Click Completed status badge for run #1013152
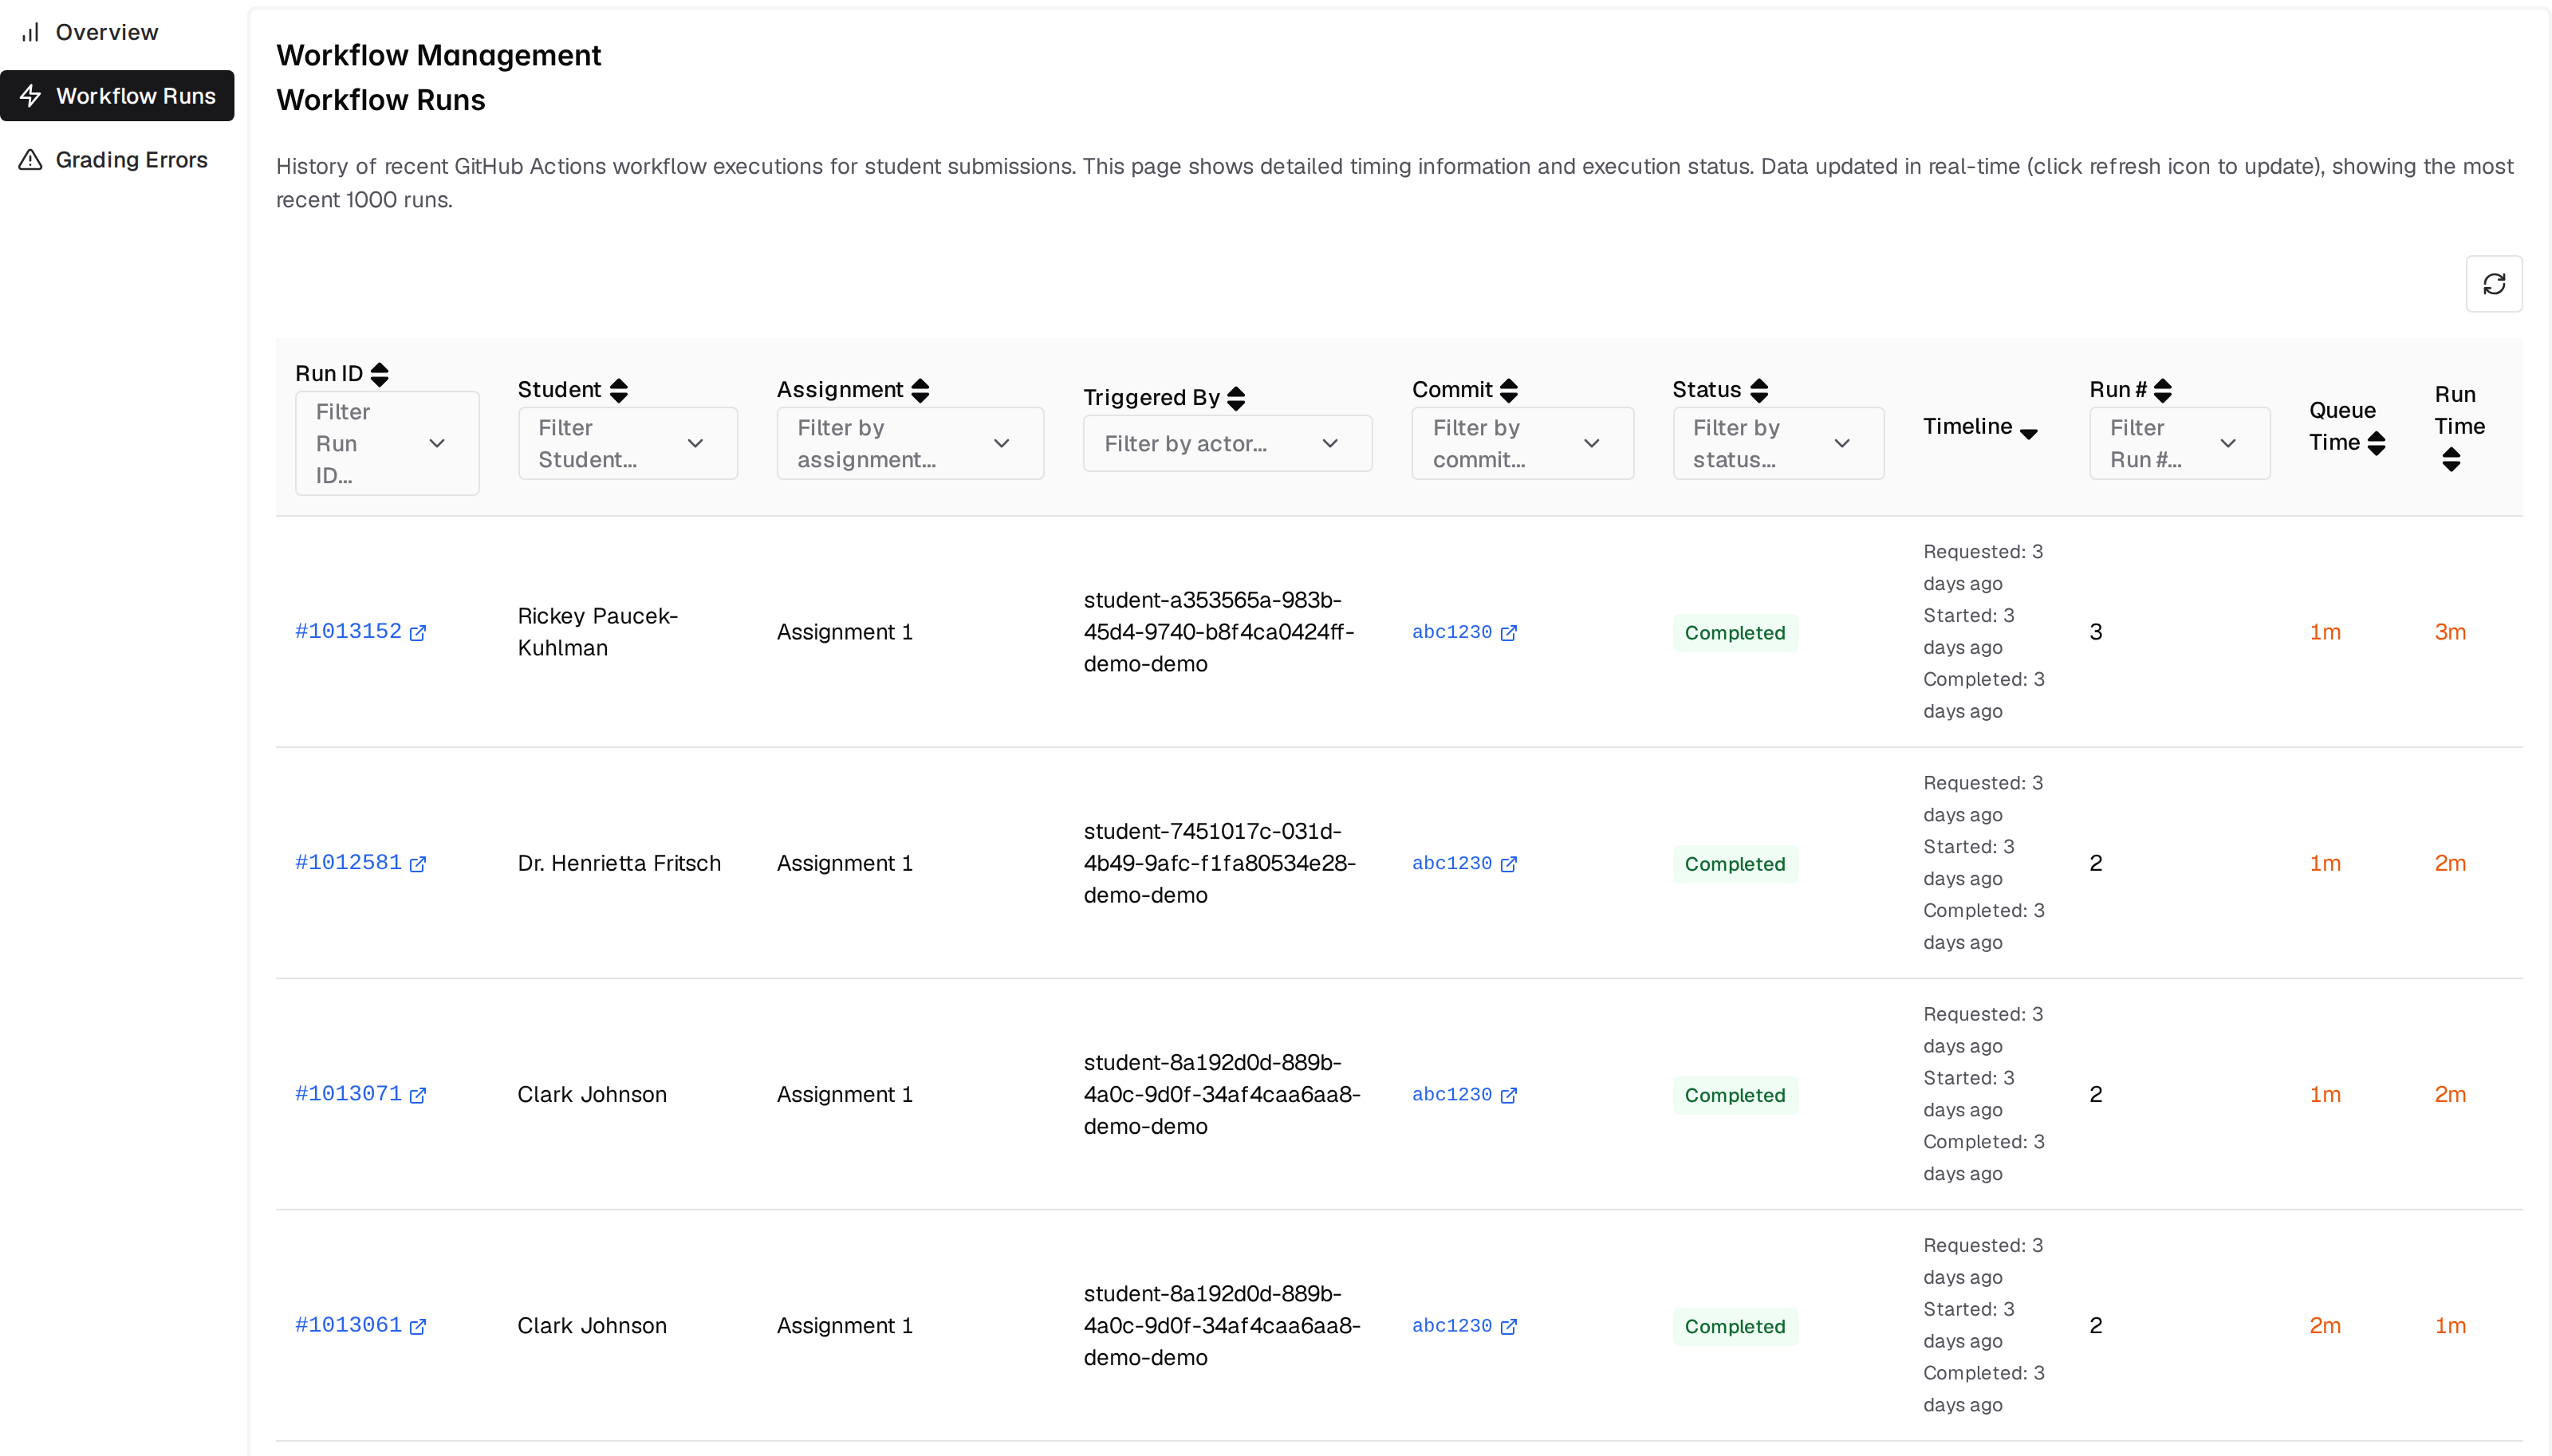The image size is (2552, 1456). point(1735,633)
